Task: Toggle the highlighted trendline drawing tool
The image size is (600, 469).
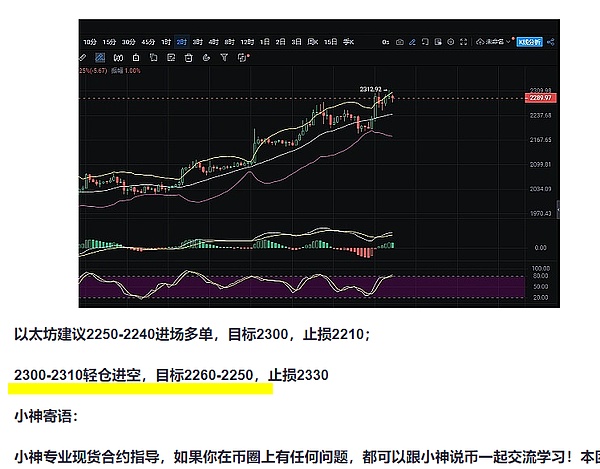Action: 100,58
